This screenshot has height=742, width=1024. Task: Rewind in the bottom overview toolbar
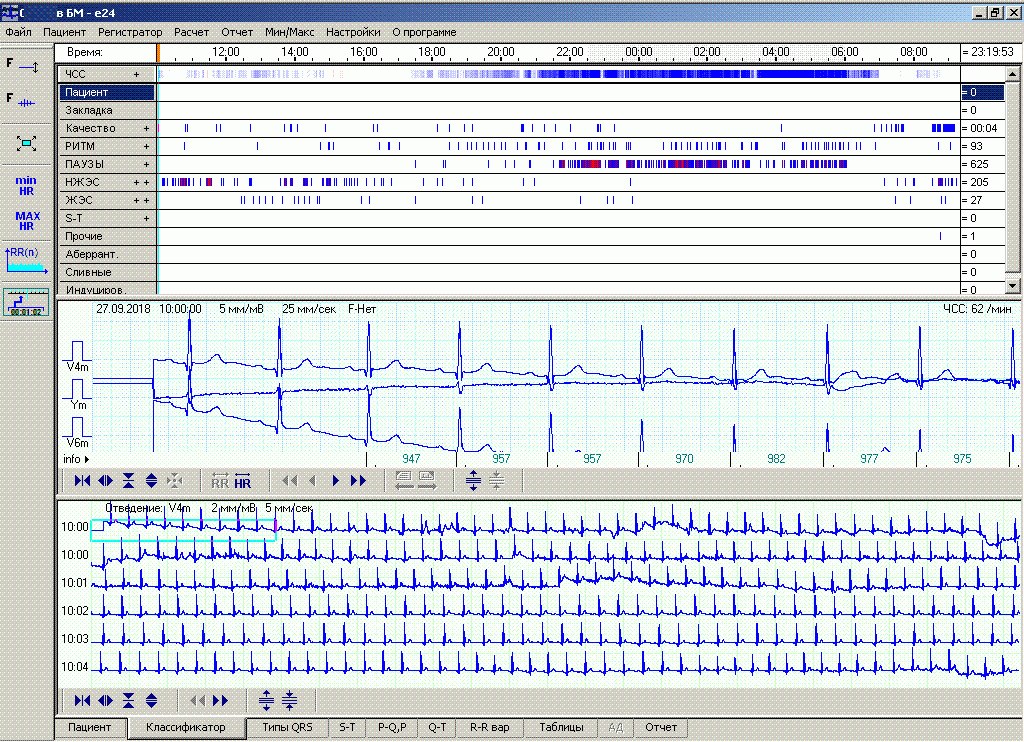197,701
